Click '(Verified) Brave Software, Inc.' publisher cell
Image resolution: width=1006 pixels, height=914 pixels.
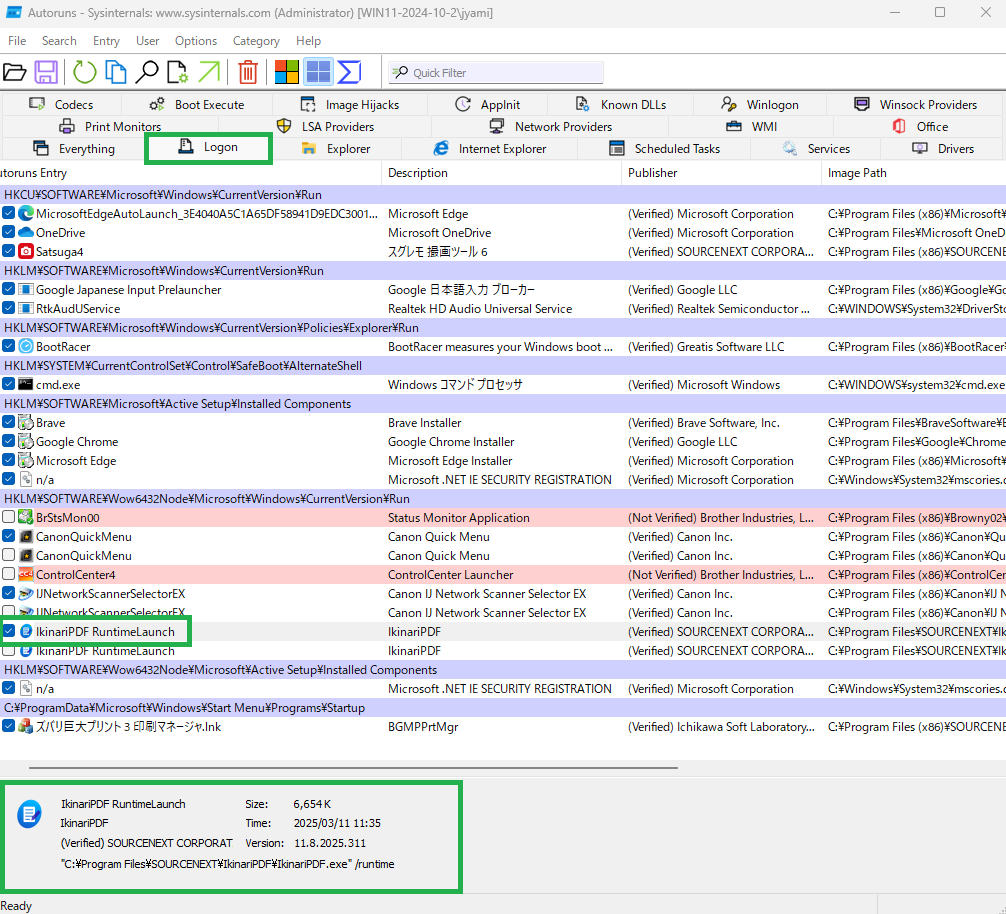pos(704,423)
